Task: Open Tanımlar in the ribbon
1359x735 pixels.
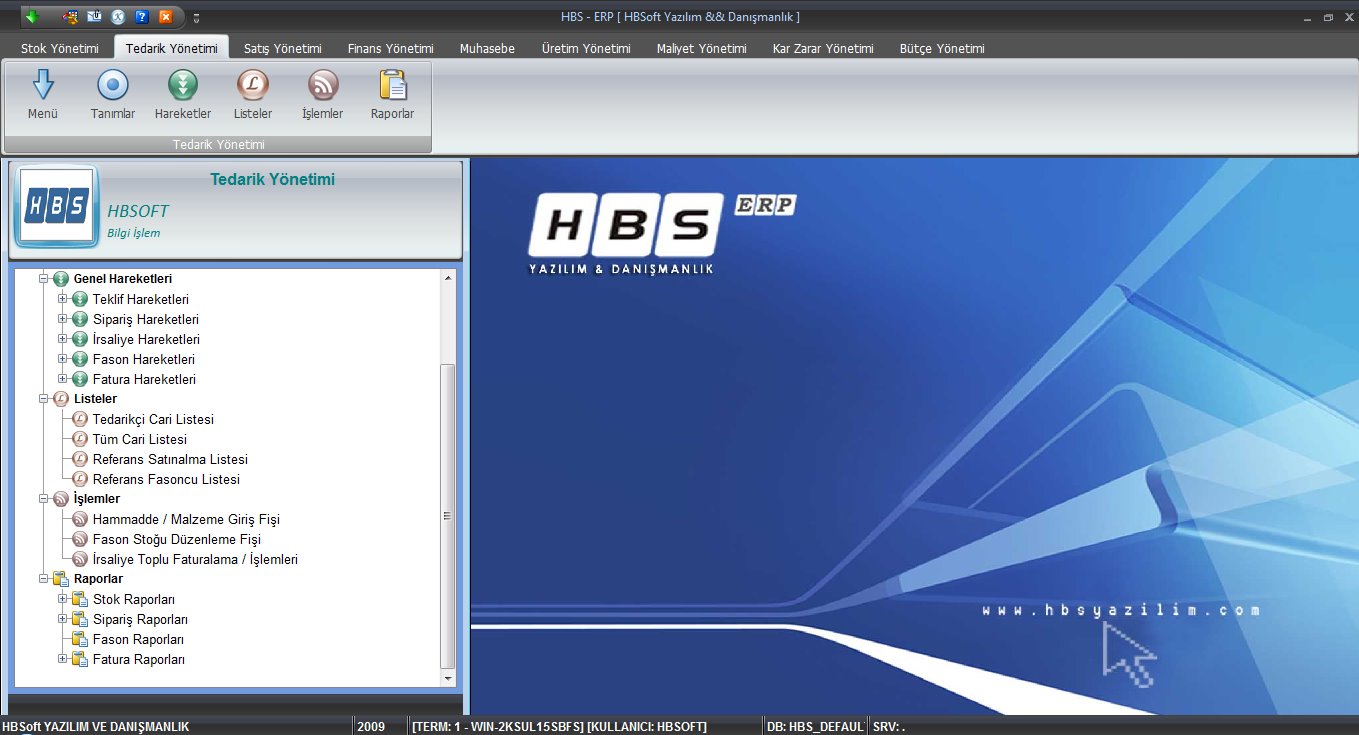Action: click(x=113, y=95)
